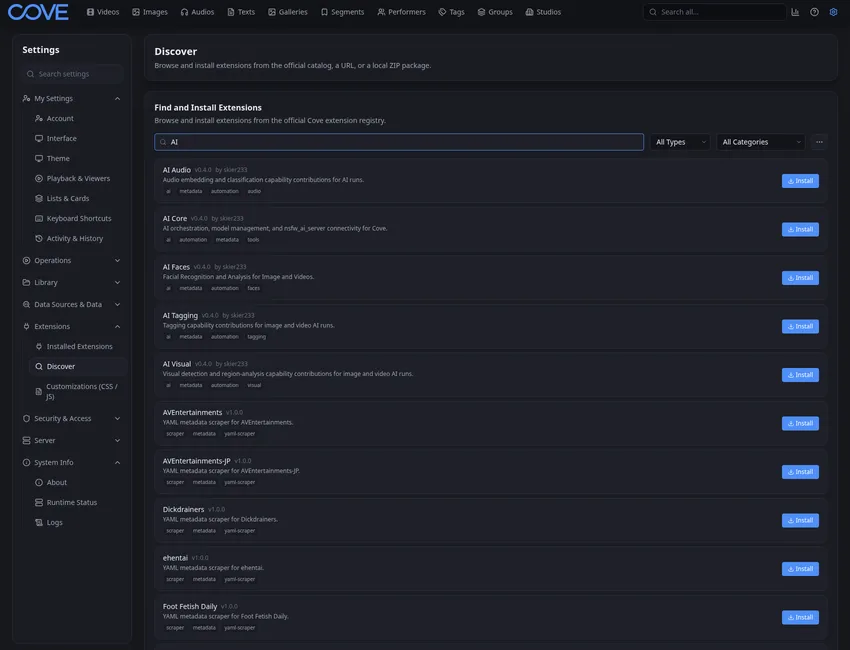Open the help question mark icon
The width and height of the screenshot is (850, 650).
coord(814,12)
